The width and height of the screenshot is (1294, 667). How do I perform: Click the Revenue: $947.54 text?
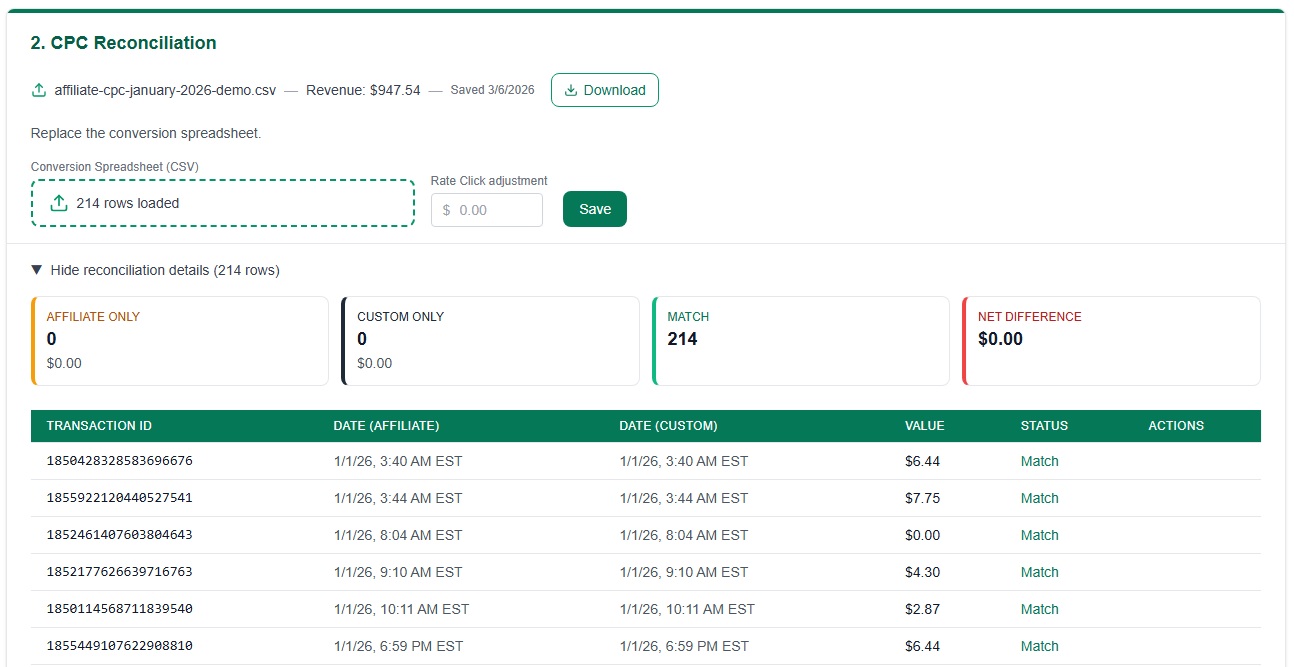[363, 90]
